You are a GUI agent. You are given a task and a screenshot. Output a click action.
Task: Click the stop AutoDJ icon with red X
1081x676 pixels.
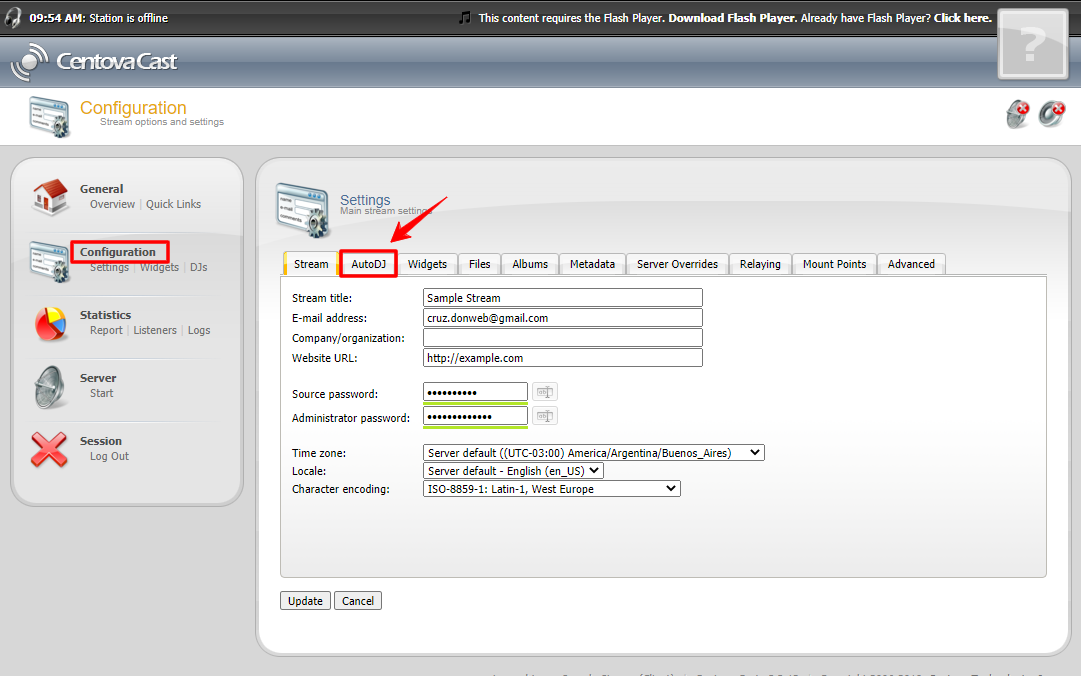click(1052, 114)
